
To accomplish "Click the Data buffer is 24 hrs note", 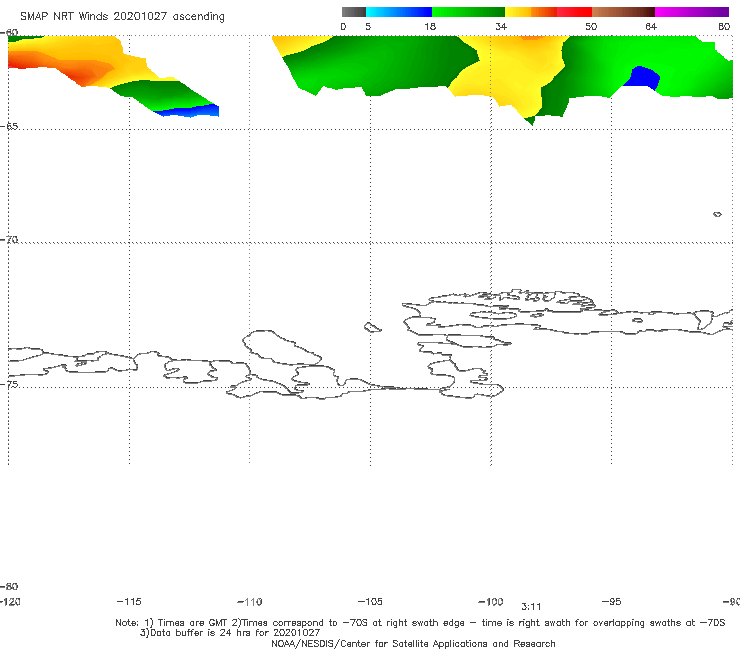I will pos(230,633).
